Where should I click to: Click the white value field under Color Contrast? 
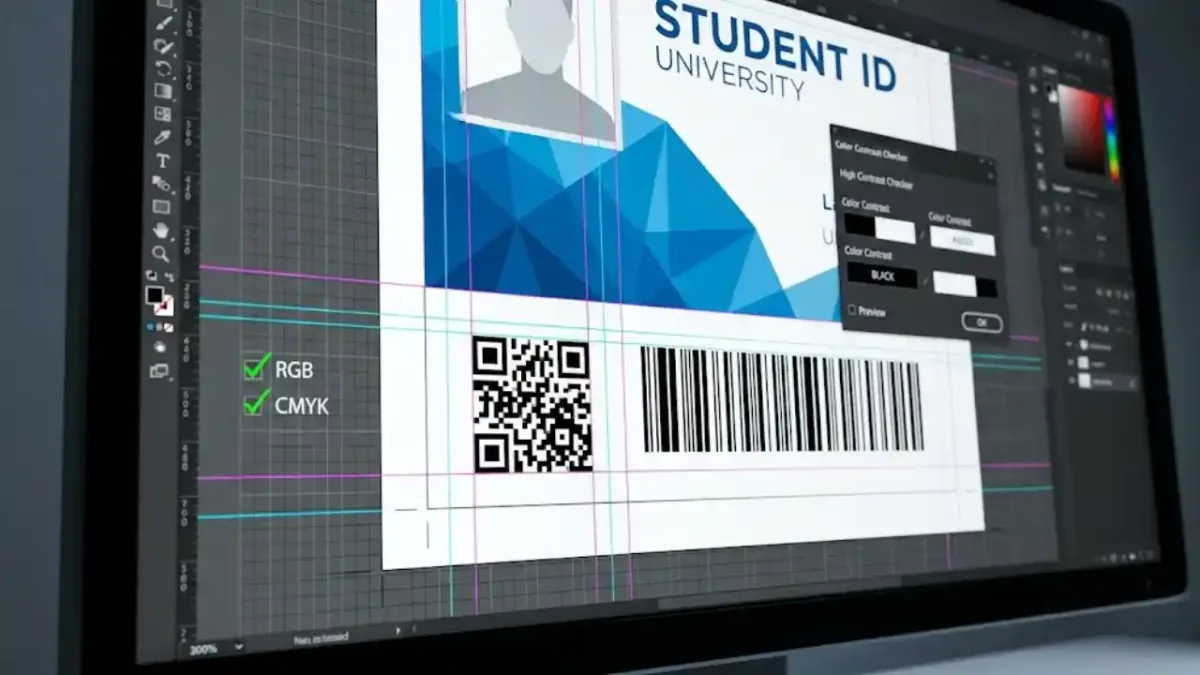point(962,241)
